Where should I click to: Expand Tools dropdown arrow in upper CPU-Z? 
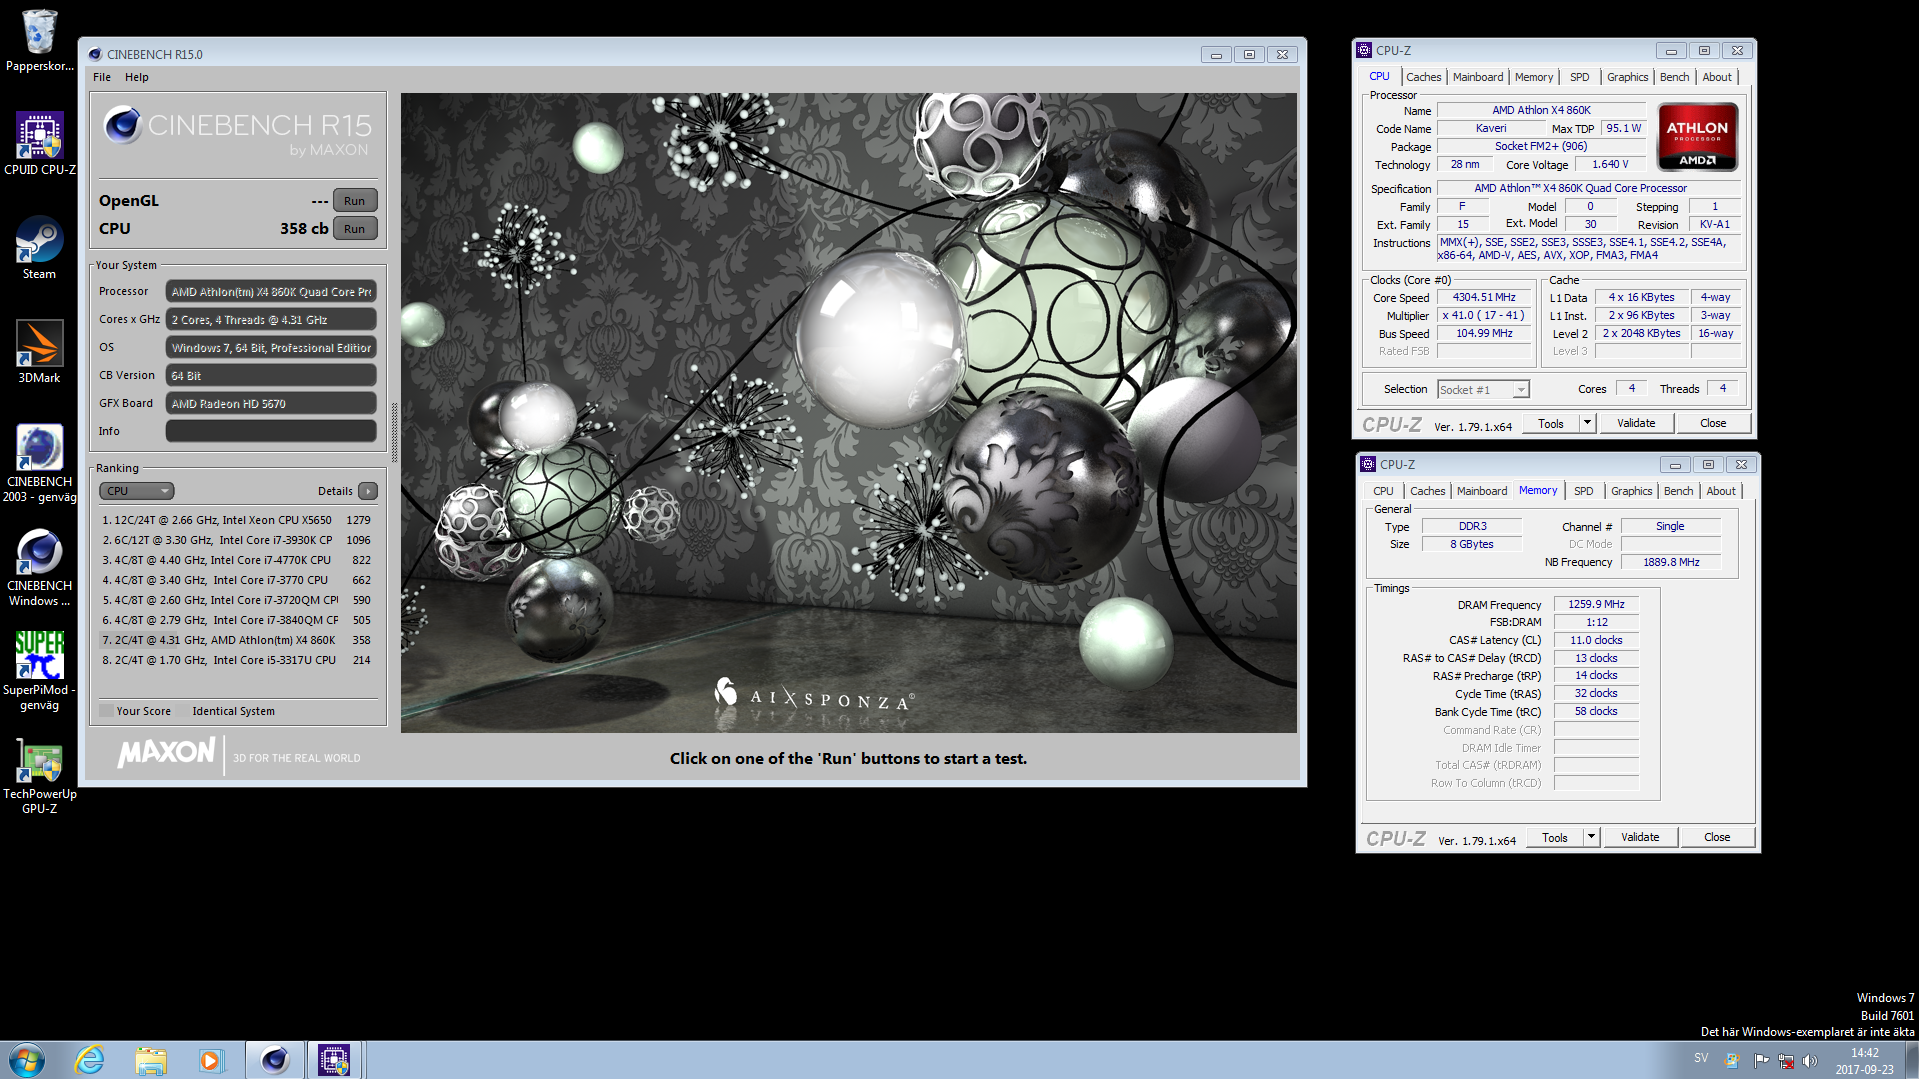coord(1587,423)
